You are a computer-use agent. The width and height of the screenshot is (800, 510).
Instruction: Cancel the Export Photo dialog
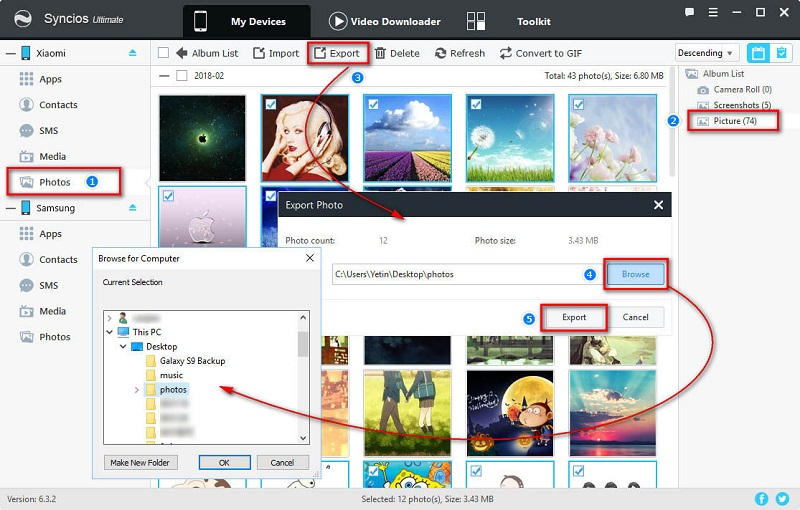(x=635, y=317)
